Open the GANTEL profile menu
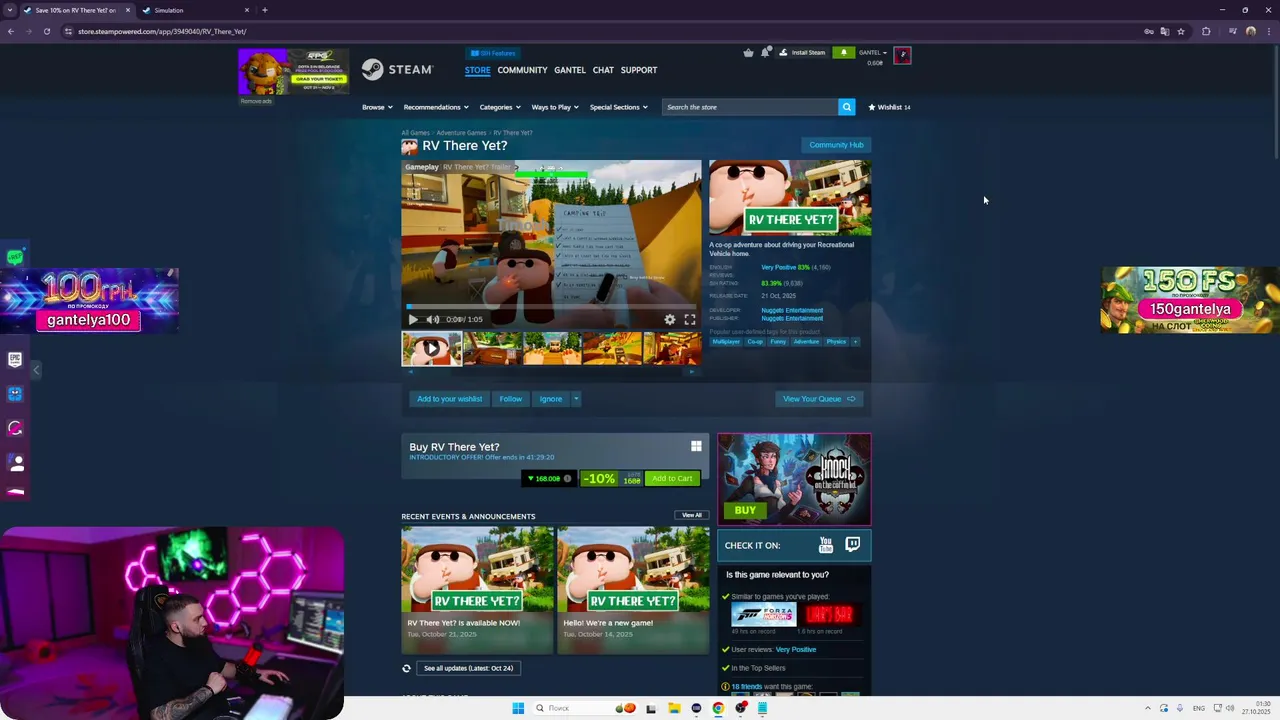1280x720 pixels. (x=570, y=70)
